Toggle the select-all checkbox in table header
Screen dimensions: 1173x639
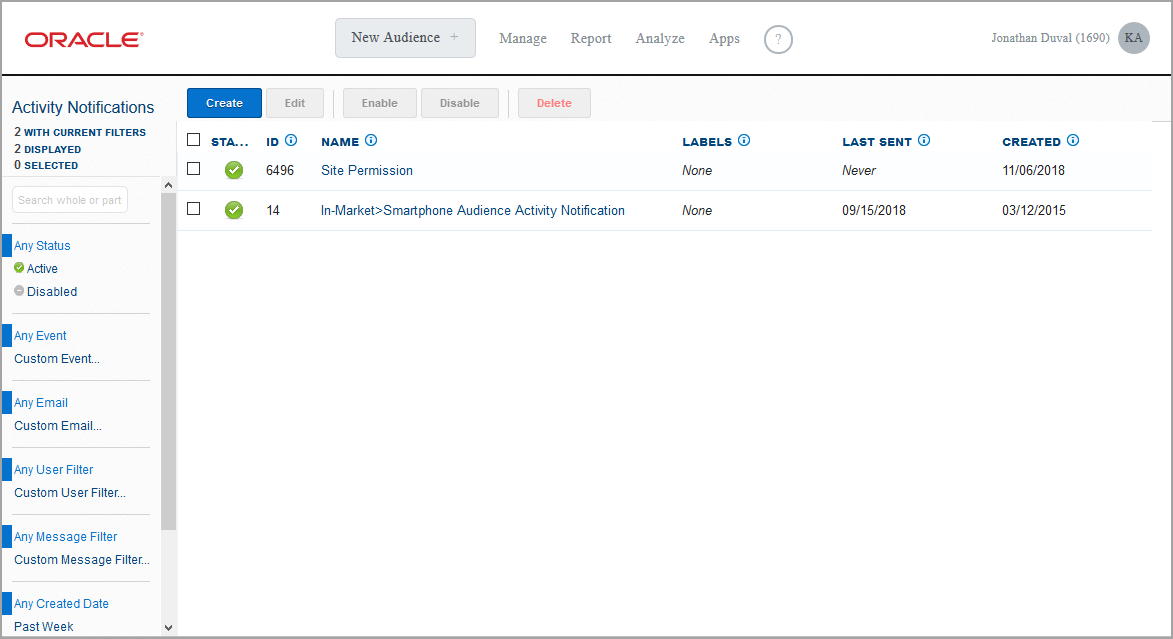[x=194, y=140]
